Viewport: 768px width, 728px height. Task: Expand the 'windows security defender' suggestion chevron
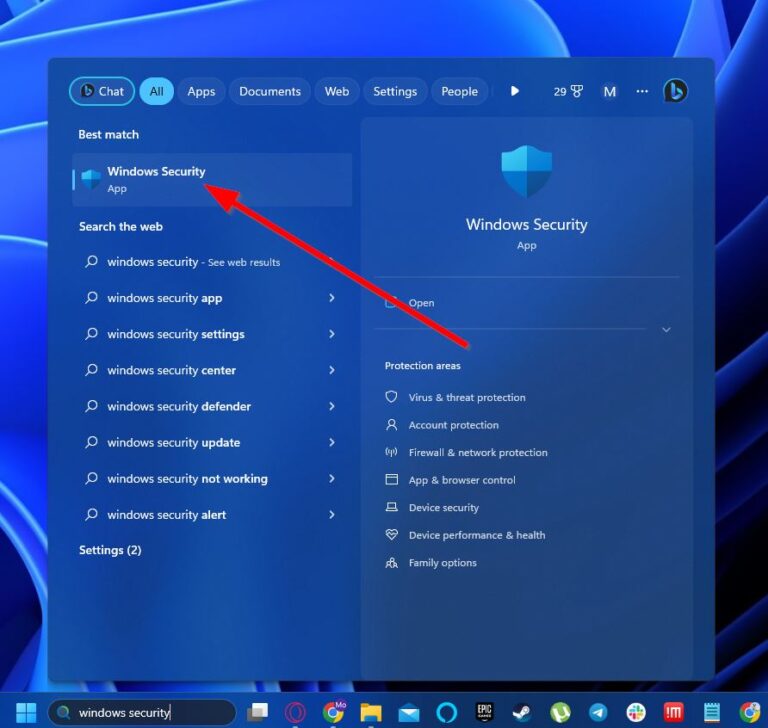[x=331, y=406]
